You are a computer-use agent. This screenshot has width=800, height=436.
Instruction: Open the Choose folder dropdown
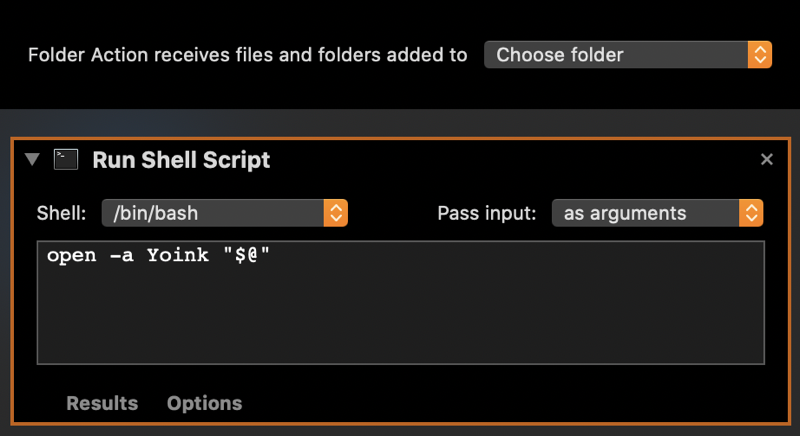tap(628, 55)
